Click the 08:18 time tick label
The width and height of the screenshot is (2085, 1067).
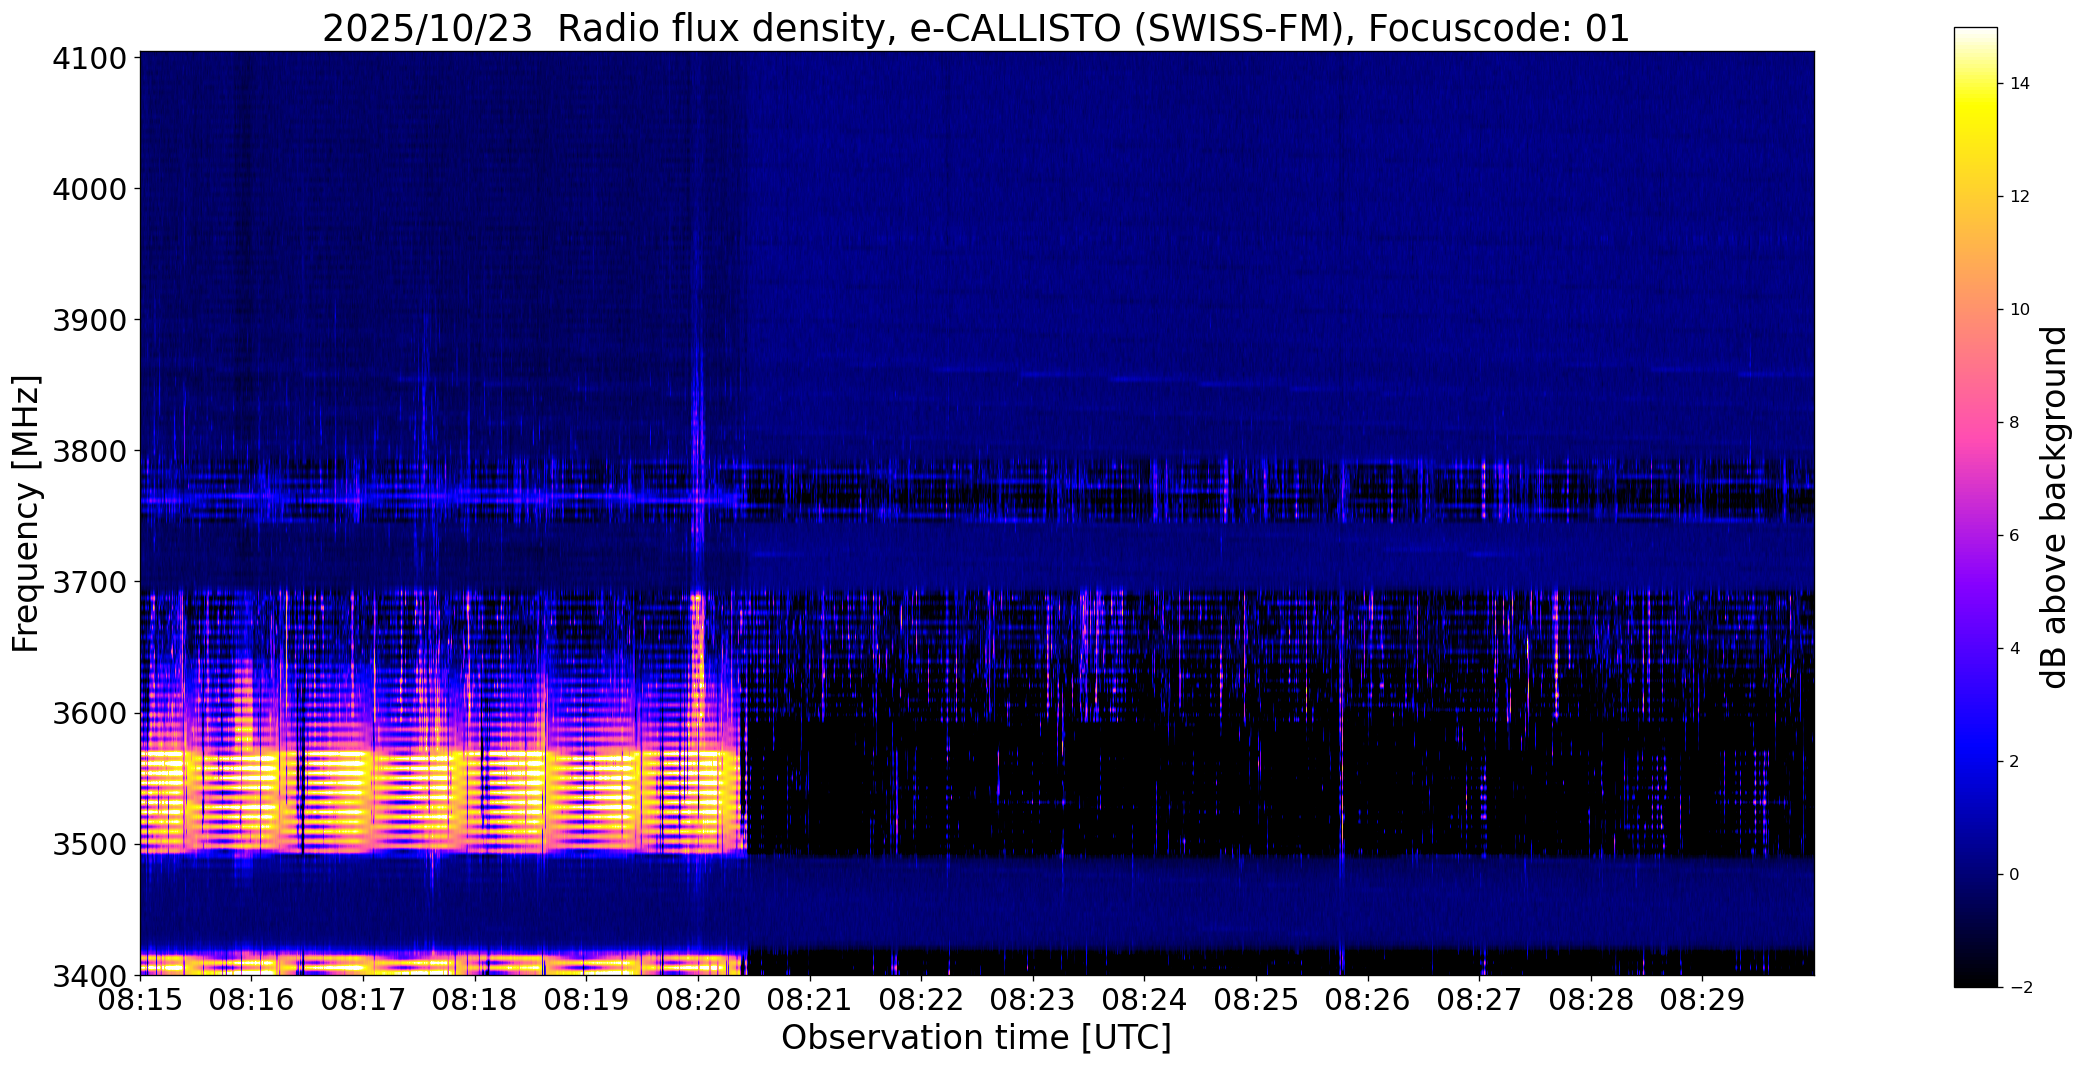(x=475, y=1000)
